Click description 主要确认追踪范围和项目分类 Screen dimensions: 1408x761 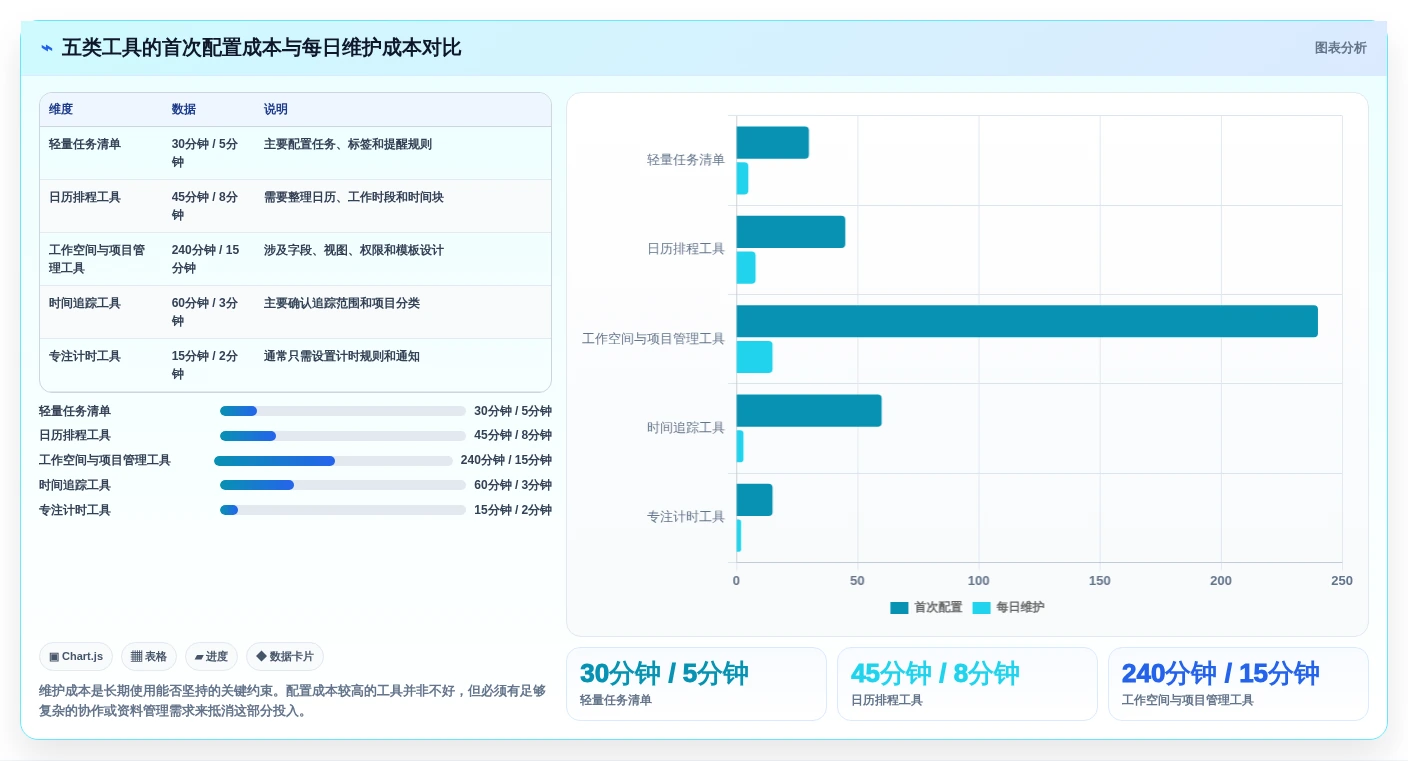pyautogui.click(x=342, y=303)
